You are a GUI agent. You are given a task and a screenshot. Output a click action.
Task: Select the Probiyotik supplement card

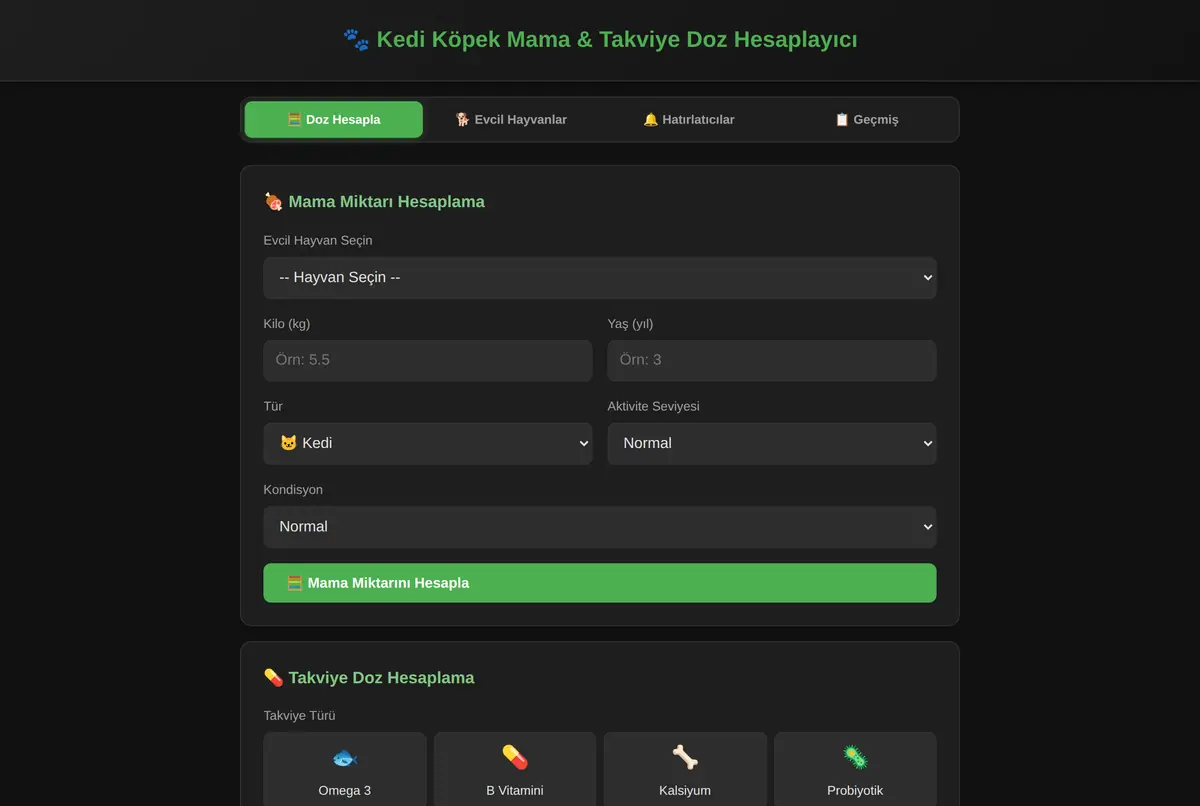tap(855, 769)
